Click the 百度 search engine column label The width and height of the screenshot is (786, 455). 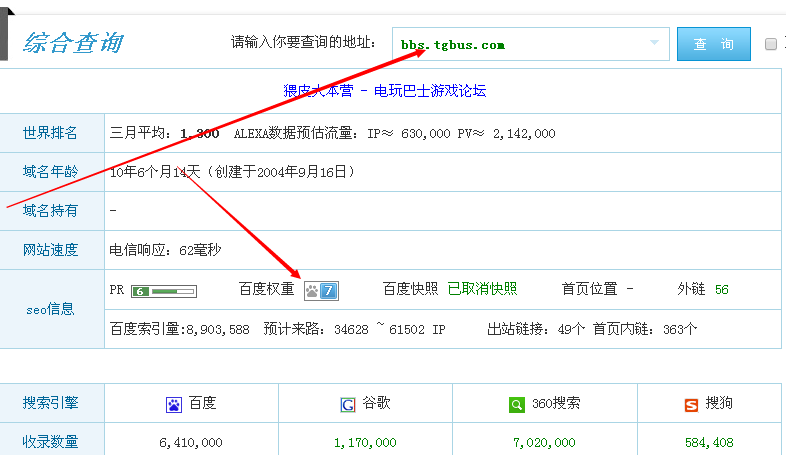pos(202,403)
